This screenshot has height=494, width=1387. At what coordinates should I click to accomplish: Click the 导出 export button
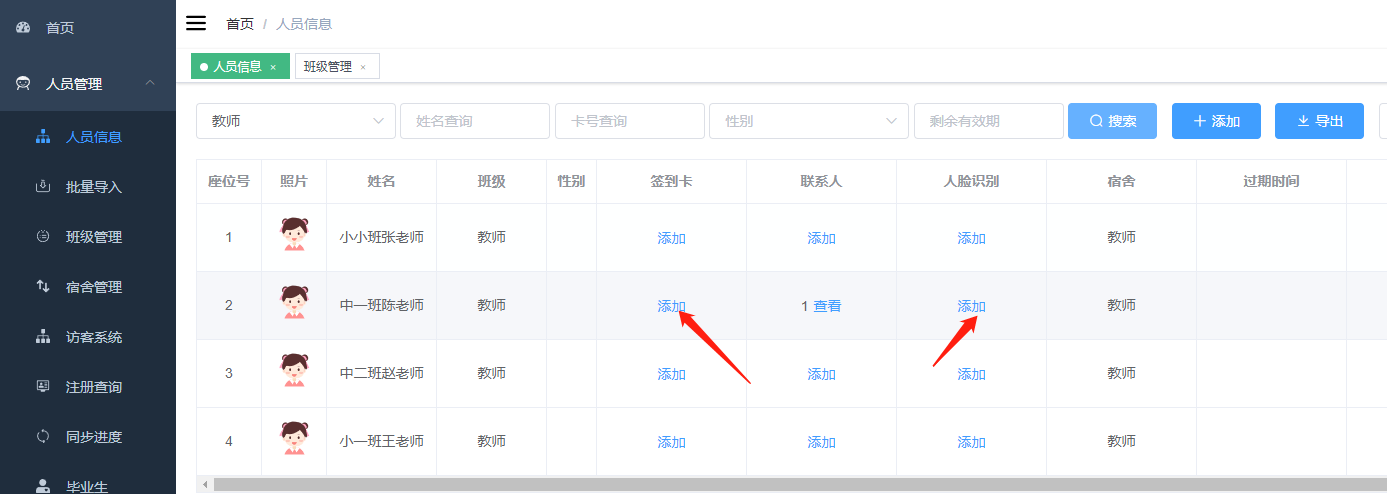pyautogui.click(x=1319, y=121)
